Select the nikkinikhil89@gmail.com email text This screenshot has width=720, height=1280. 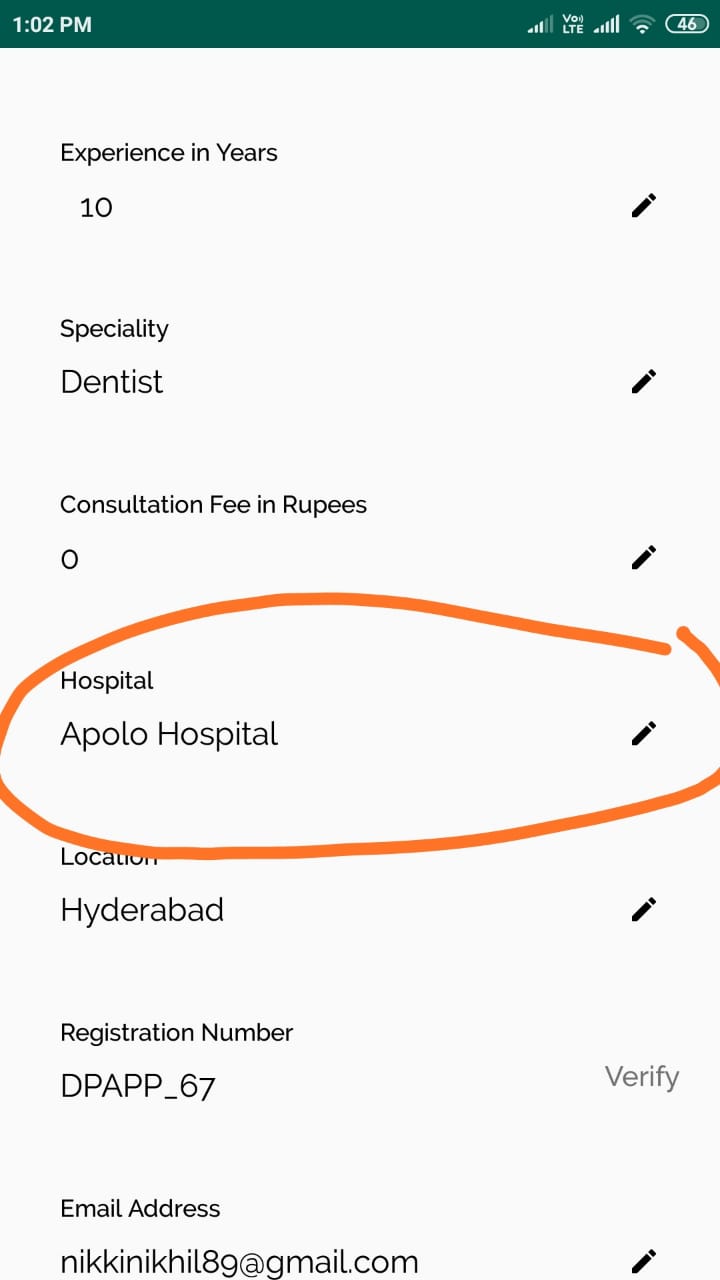click(239, 1262)
